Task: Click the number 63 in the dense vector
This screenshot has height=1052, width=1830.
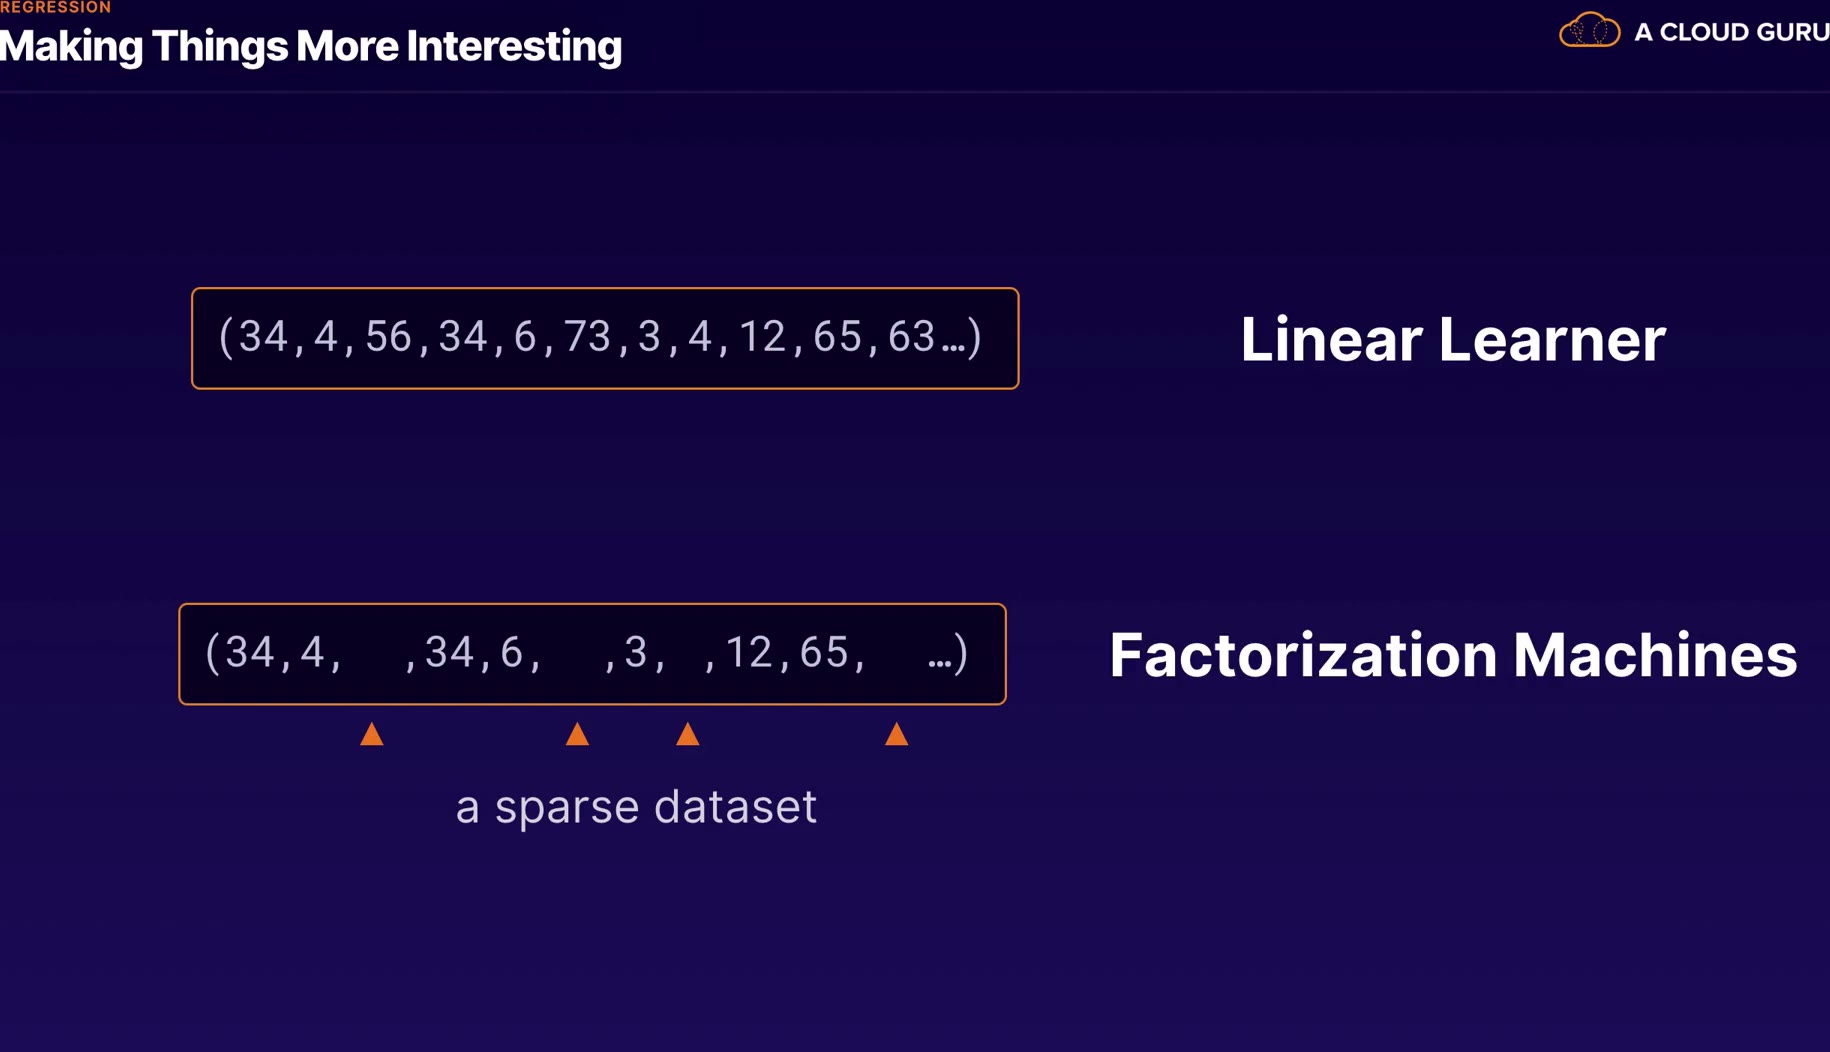Action: [911, 337]
